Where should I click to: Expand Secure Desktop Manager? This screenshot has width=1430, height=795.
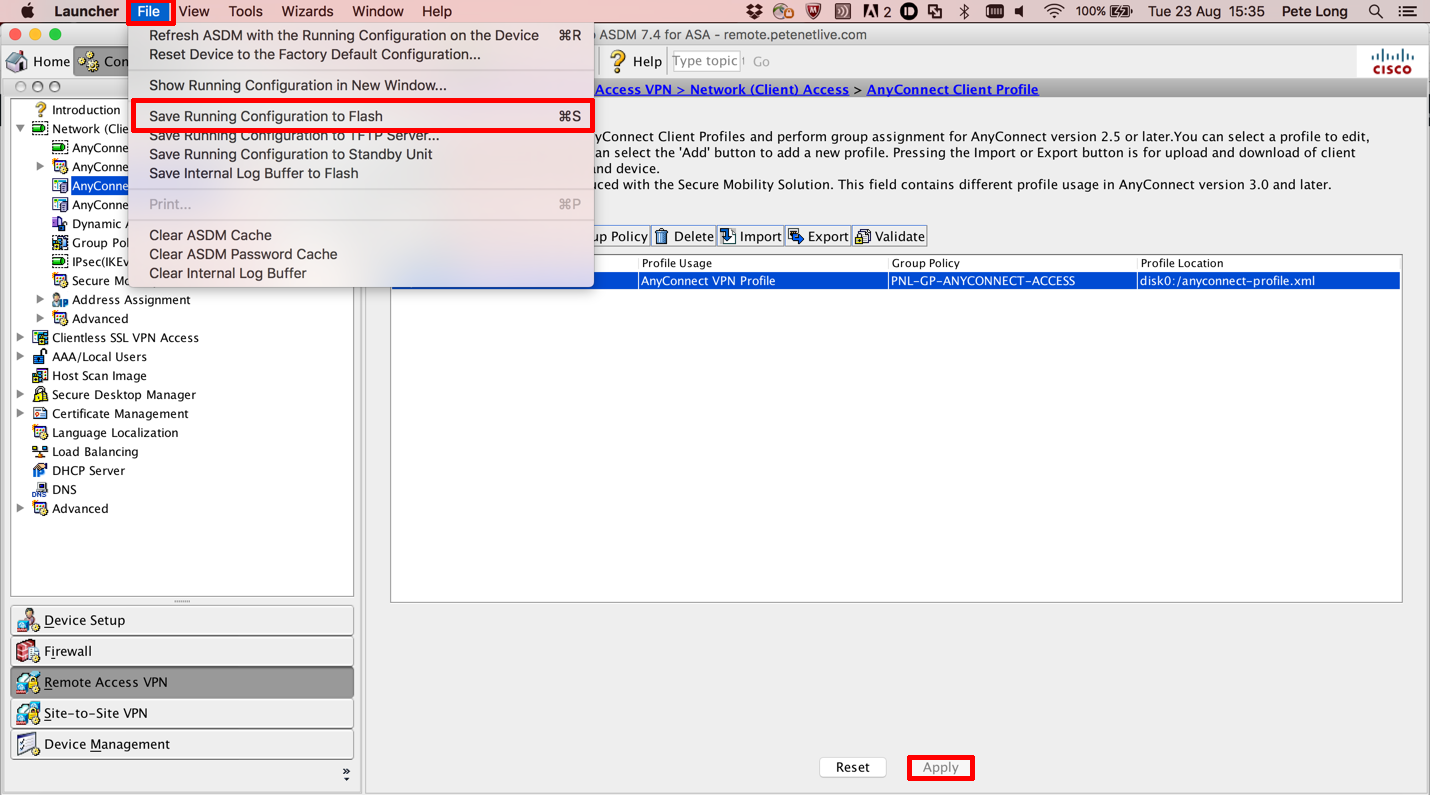coord(20,395)
